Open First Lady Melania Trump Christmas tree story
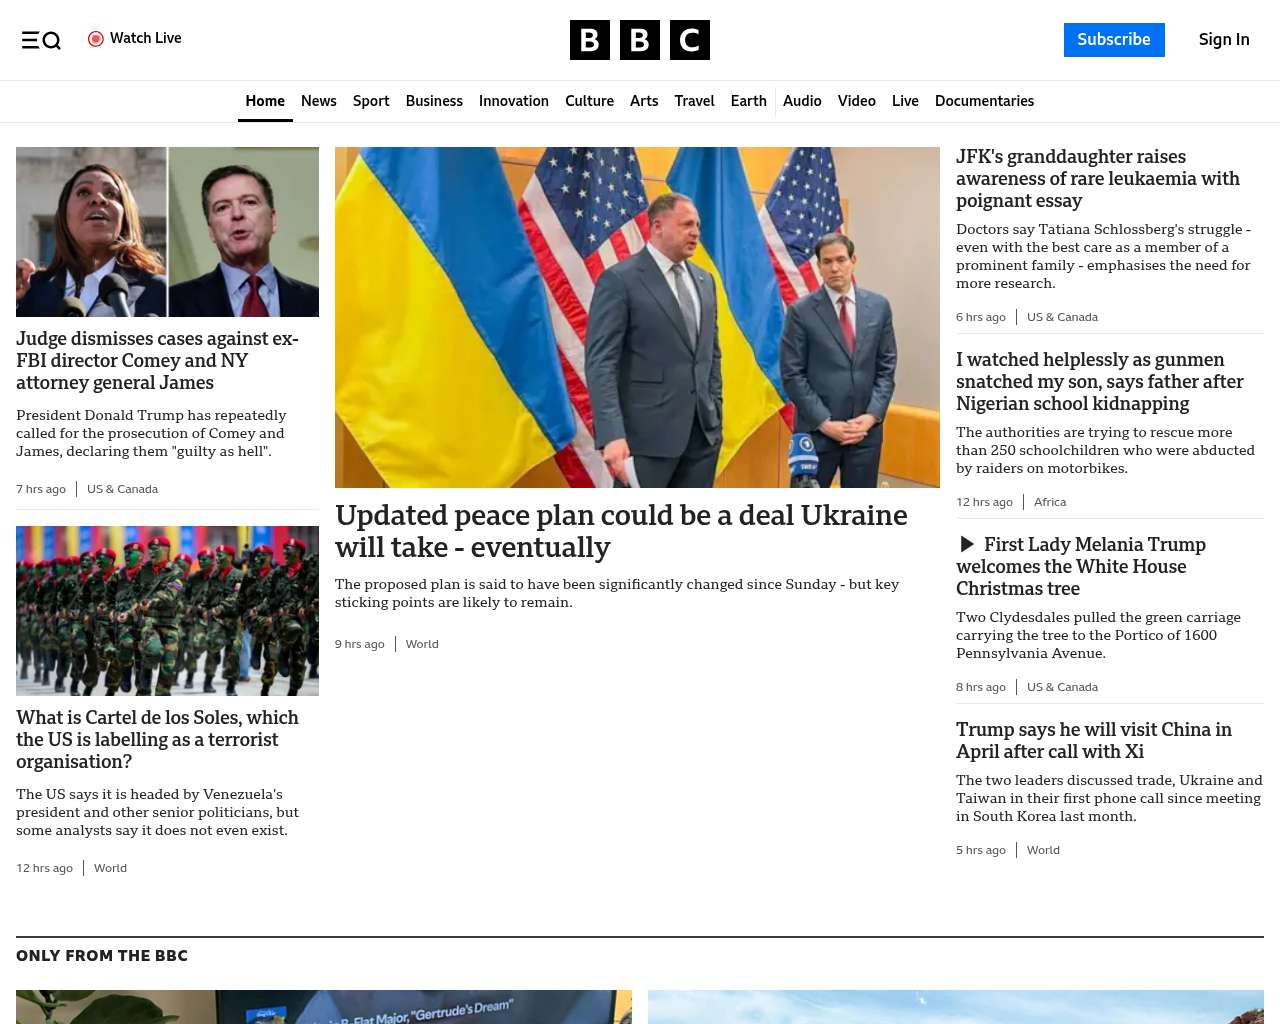Screen dimensions: 1280x1024 (1081, 567)
